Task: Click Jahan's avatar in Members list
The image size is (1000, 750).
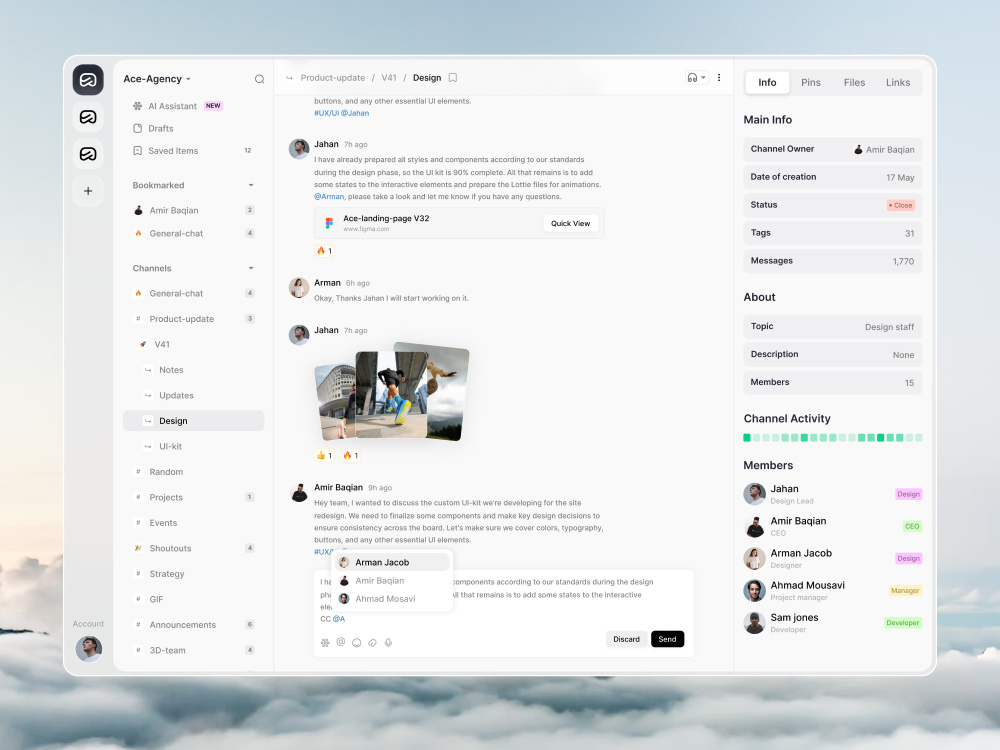Action: pyautogui.click(x=754, y=494)
